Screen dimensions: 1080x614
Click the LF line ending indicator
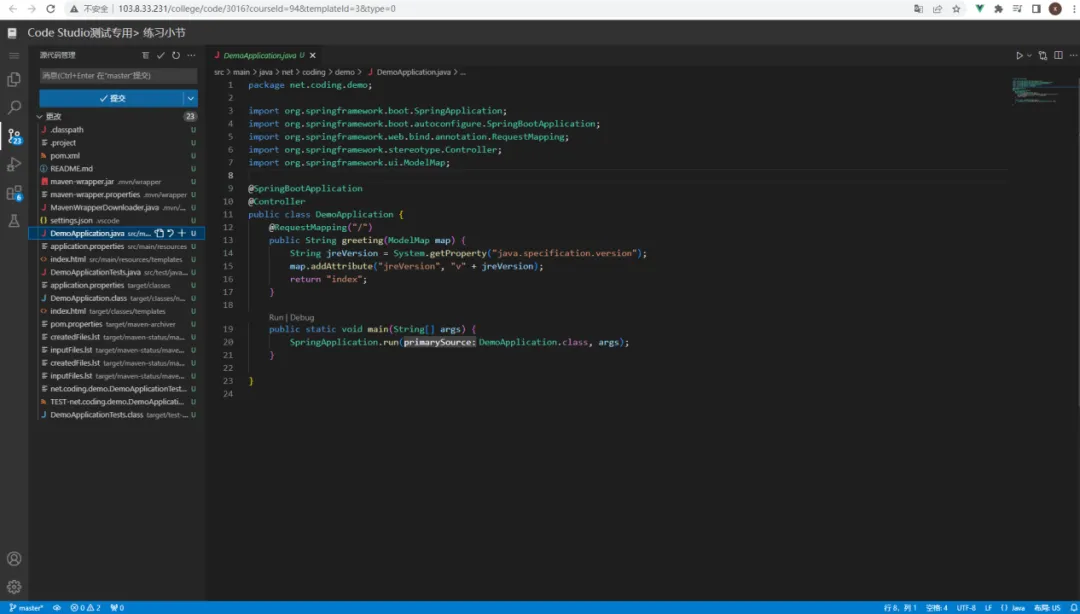point(988,608)
